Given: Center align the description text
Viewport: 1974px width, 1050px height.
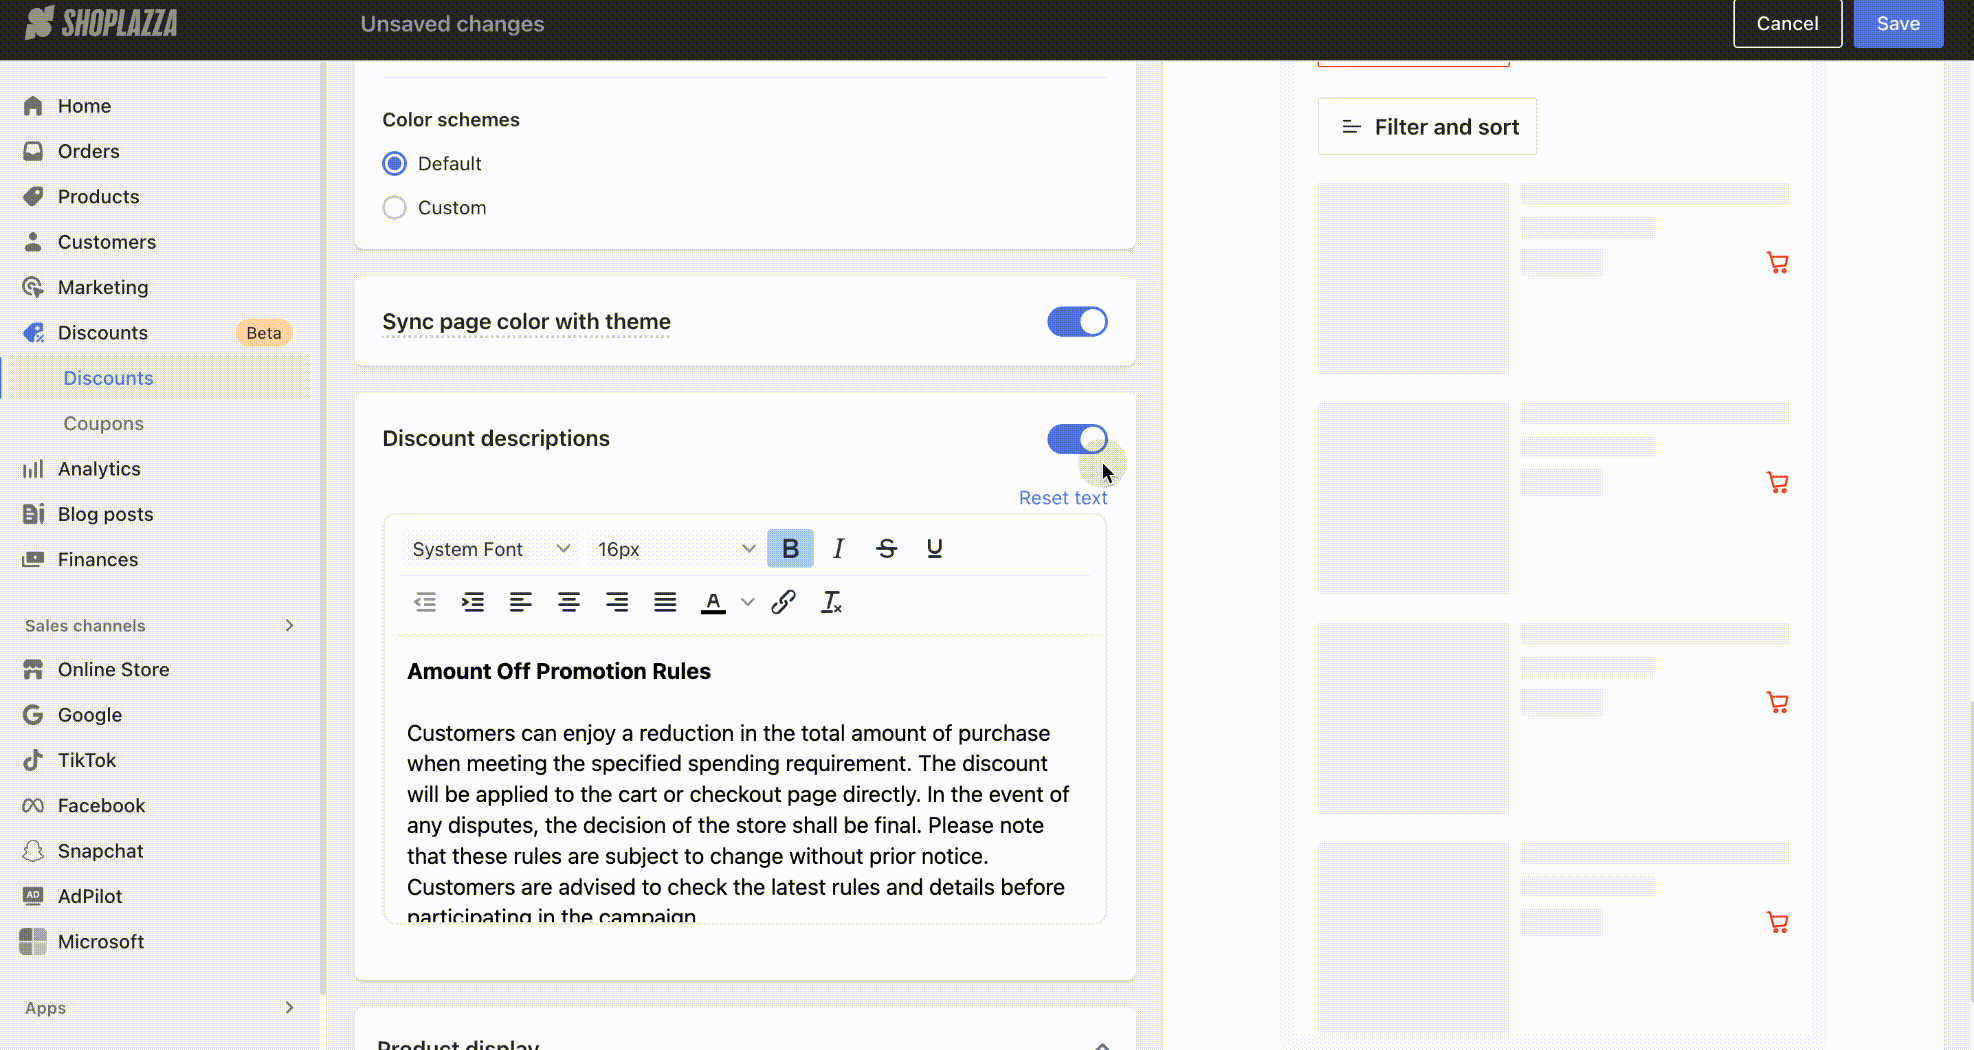Looking at the screenshot, I should pyautogui.click(x=568, y=602).
